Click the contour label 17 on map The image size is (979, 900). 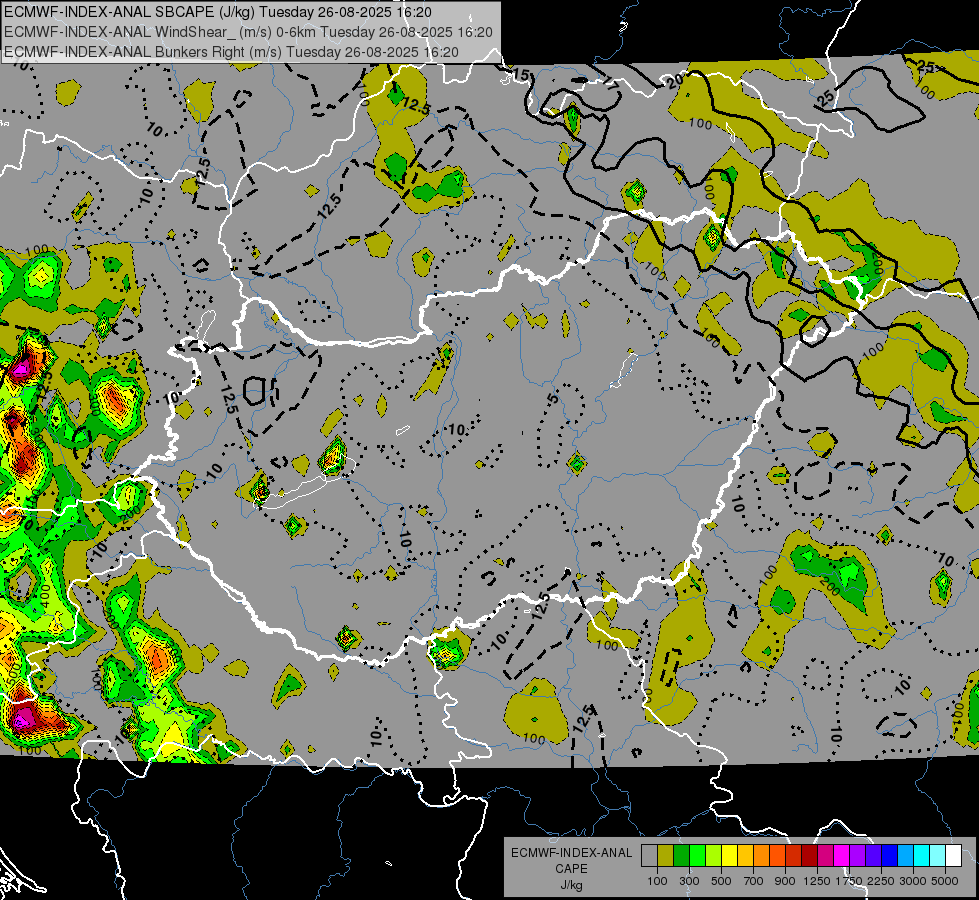point(610,82)
